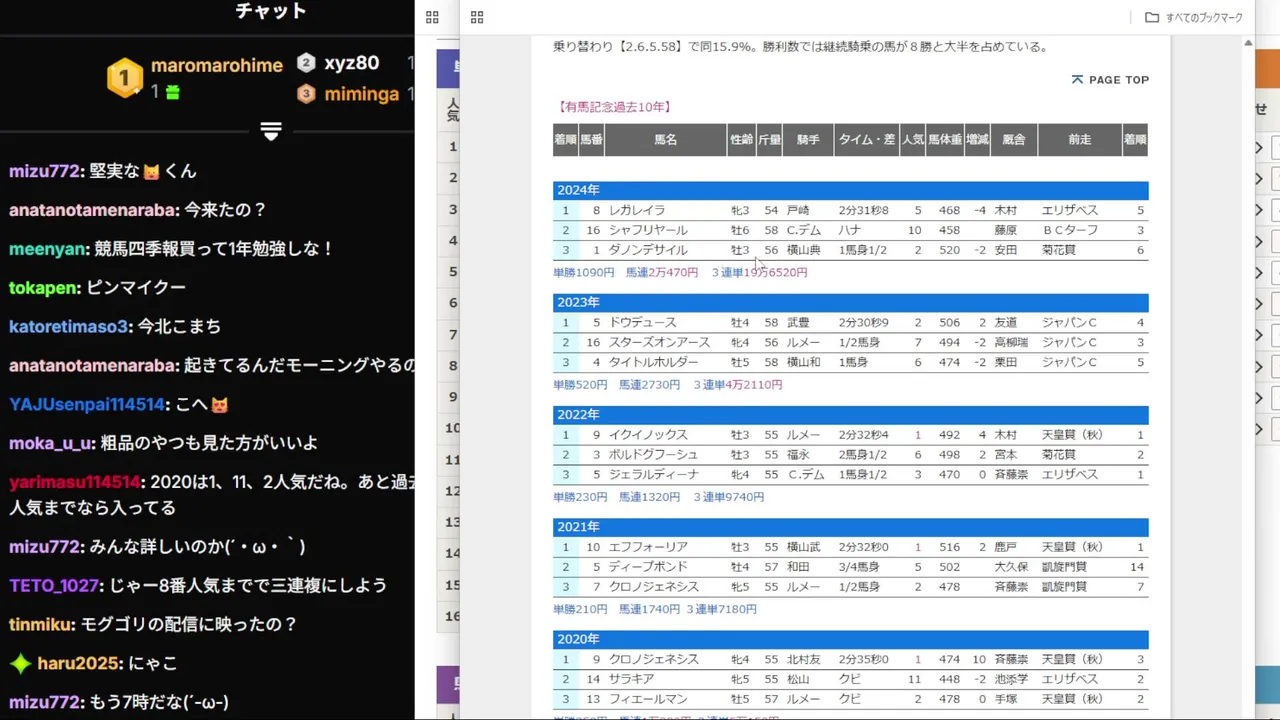This screenshot has width=1280, height=720.
Task: Click the チャット panel title
Action: point(270,11)
